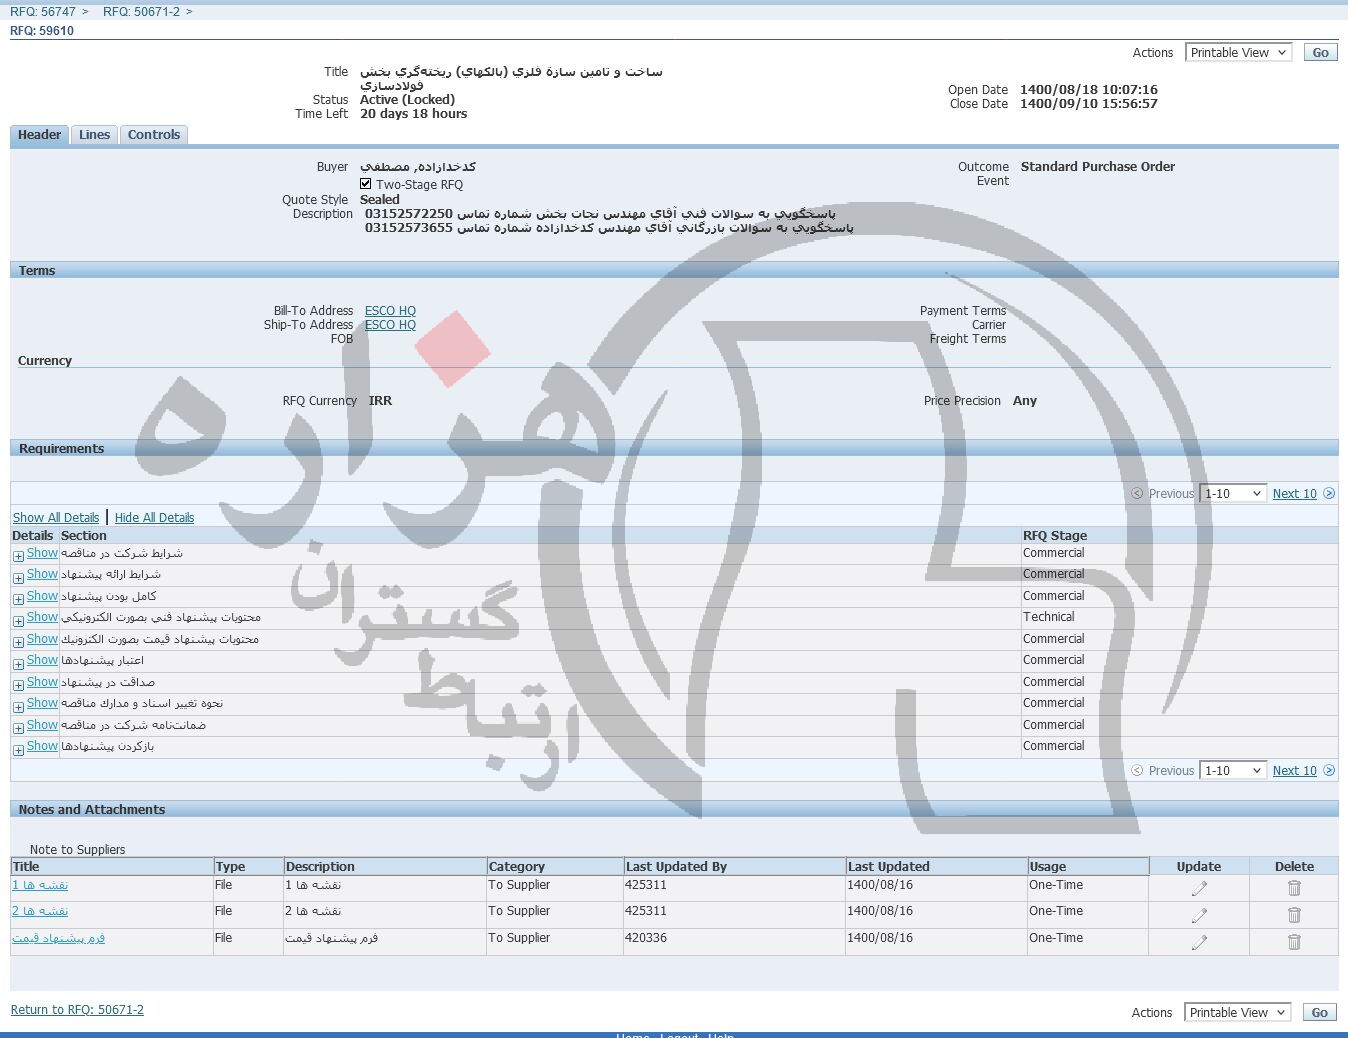1348x1038 pixels.
Task: Open attachment فرم پیشنهاد قیمت link
Action: coord(58,938)
